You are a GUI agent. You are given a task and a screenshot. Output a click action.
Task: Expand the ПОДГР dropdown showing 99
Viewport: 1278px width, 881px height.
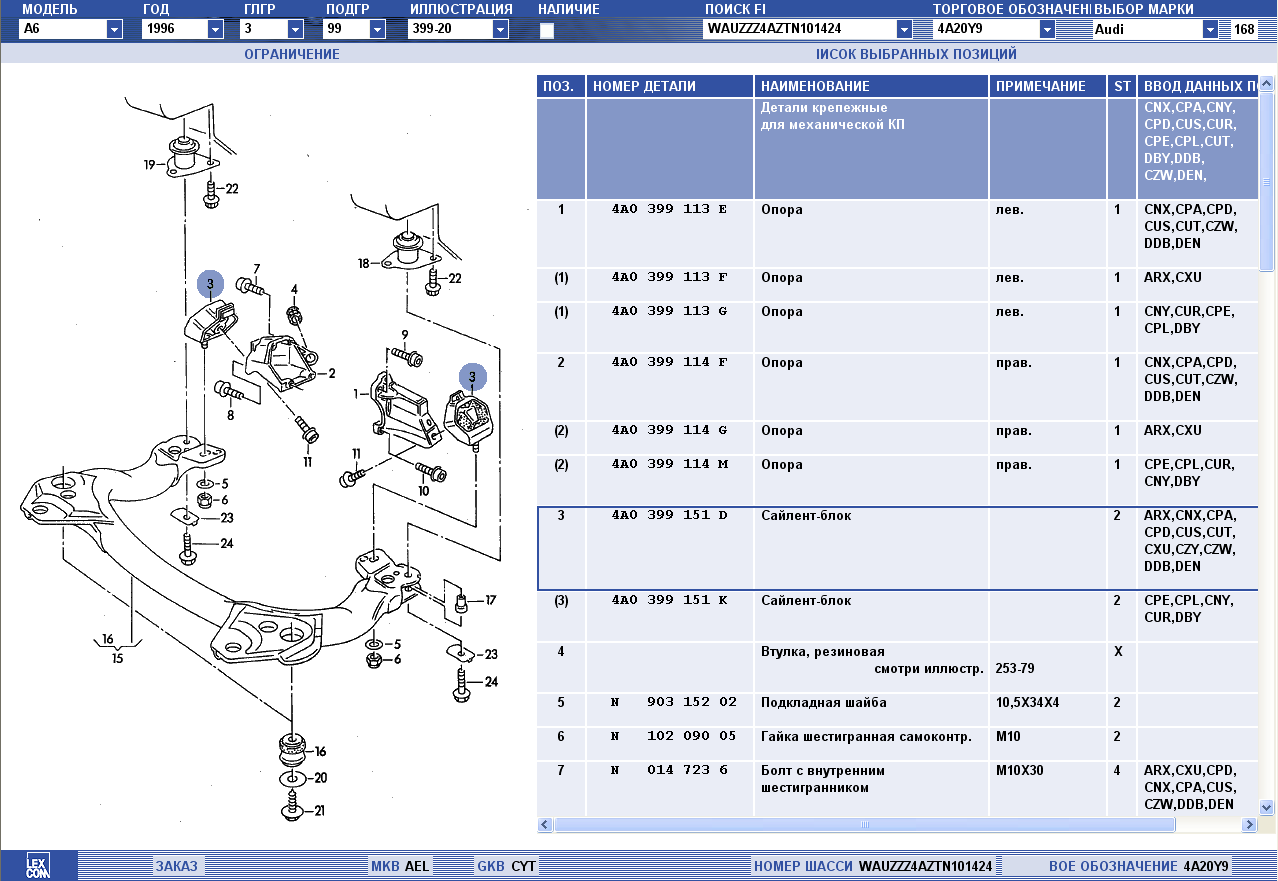tap(377, 29)
